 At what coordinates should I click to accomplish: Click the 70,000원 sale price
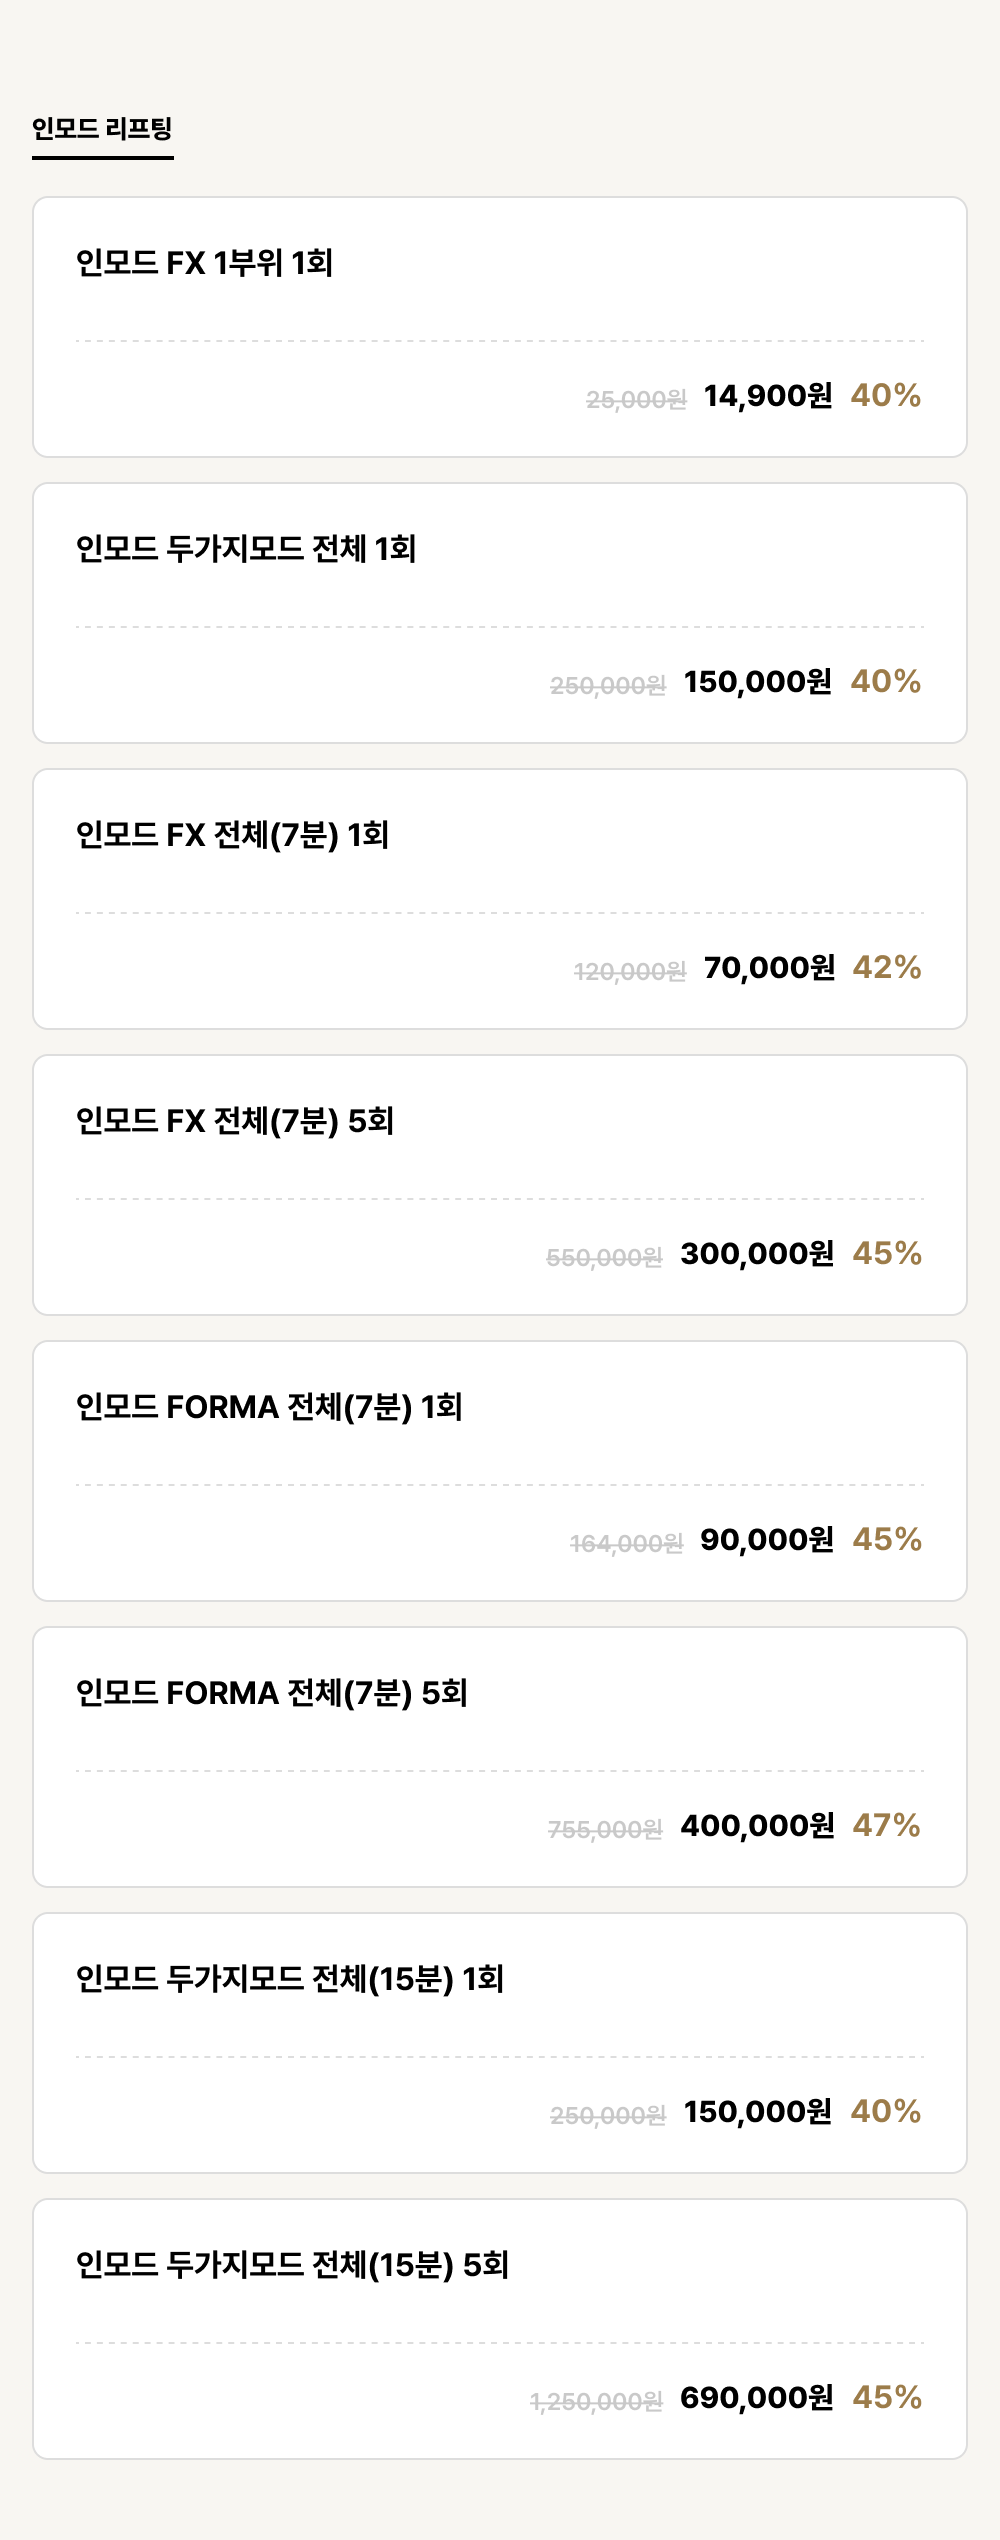click(x=769, y=968)
